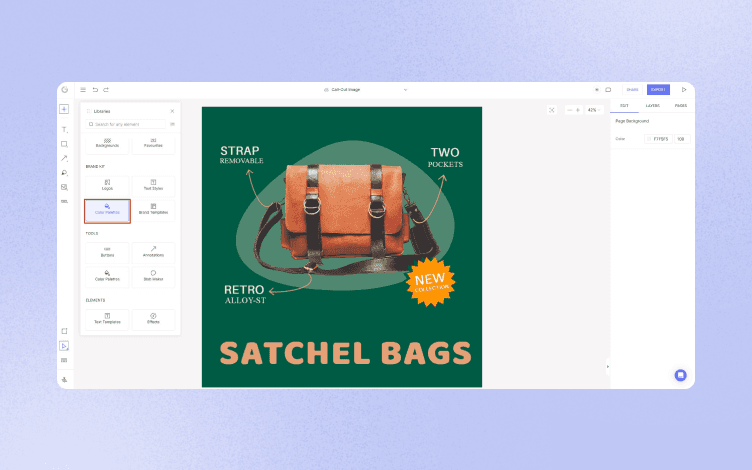Open the Text Styles tile
This screenshot has height=470, width=752.
pos(153,185)
